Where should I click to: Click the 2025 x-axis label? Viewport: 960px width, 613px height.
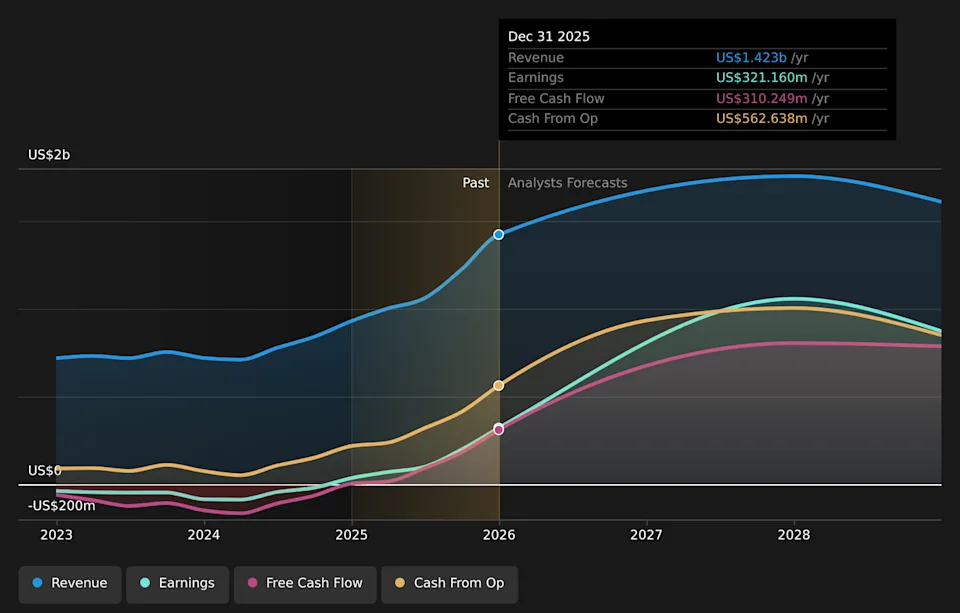pyautogui.click(x=351, y=535)
